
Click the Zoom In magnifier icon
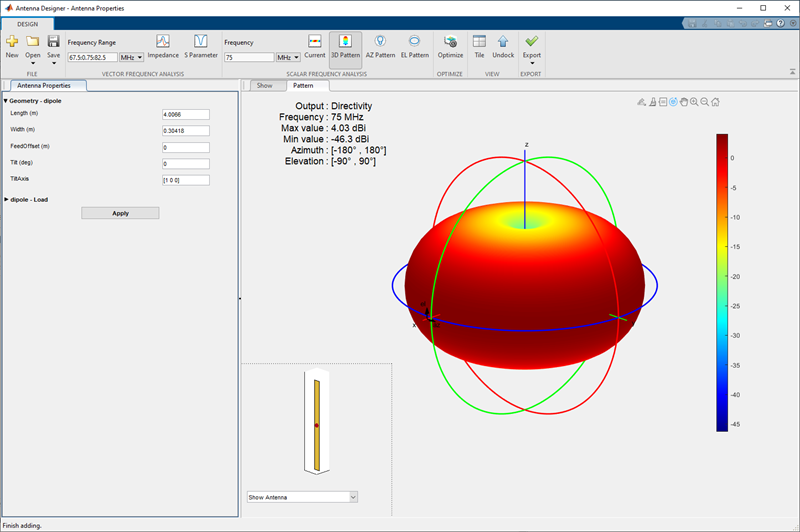pos(694,102)
